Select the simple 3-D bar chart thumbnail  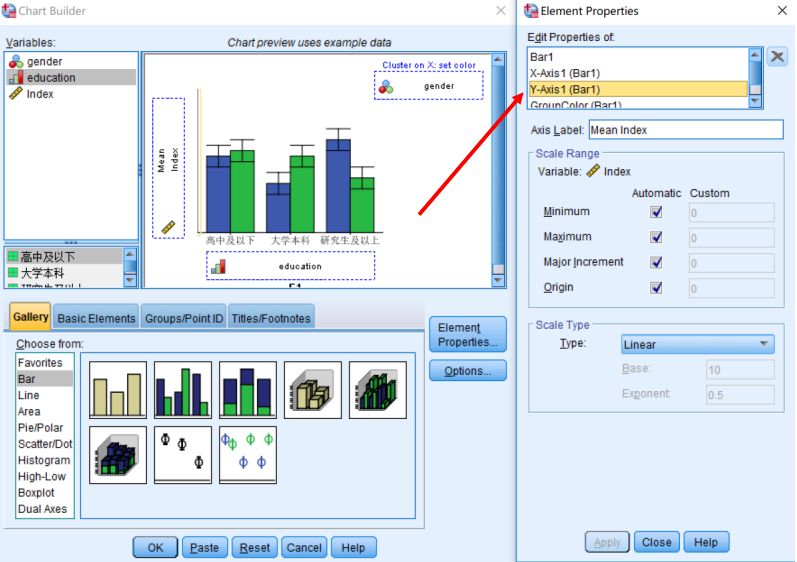click(313, 390)
